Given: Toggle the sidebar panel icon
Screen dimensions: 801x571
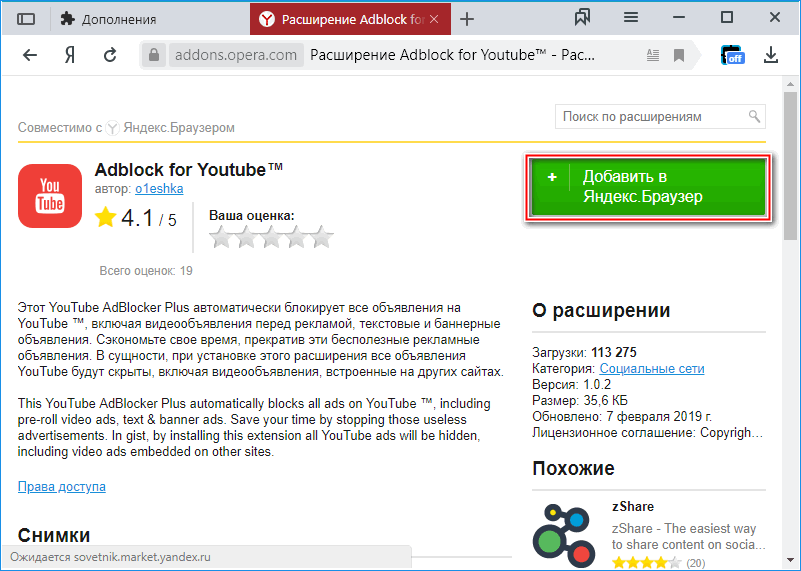Looking at the screenshot, I should (x=26, y=19).
